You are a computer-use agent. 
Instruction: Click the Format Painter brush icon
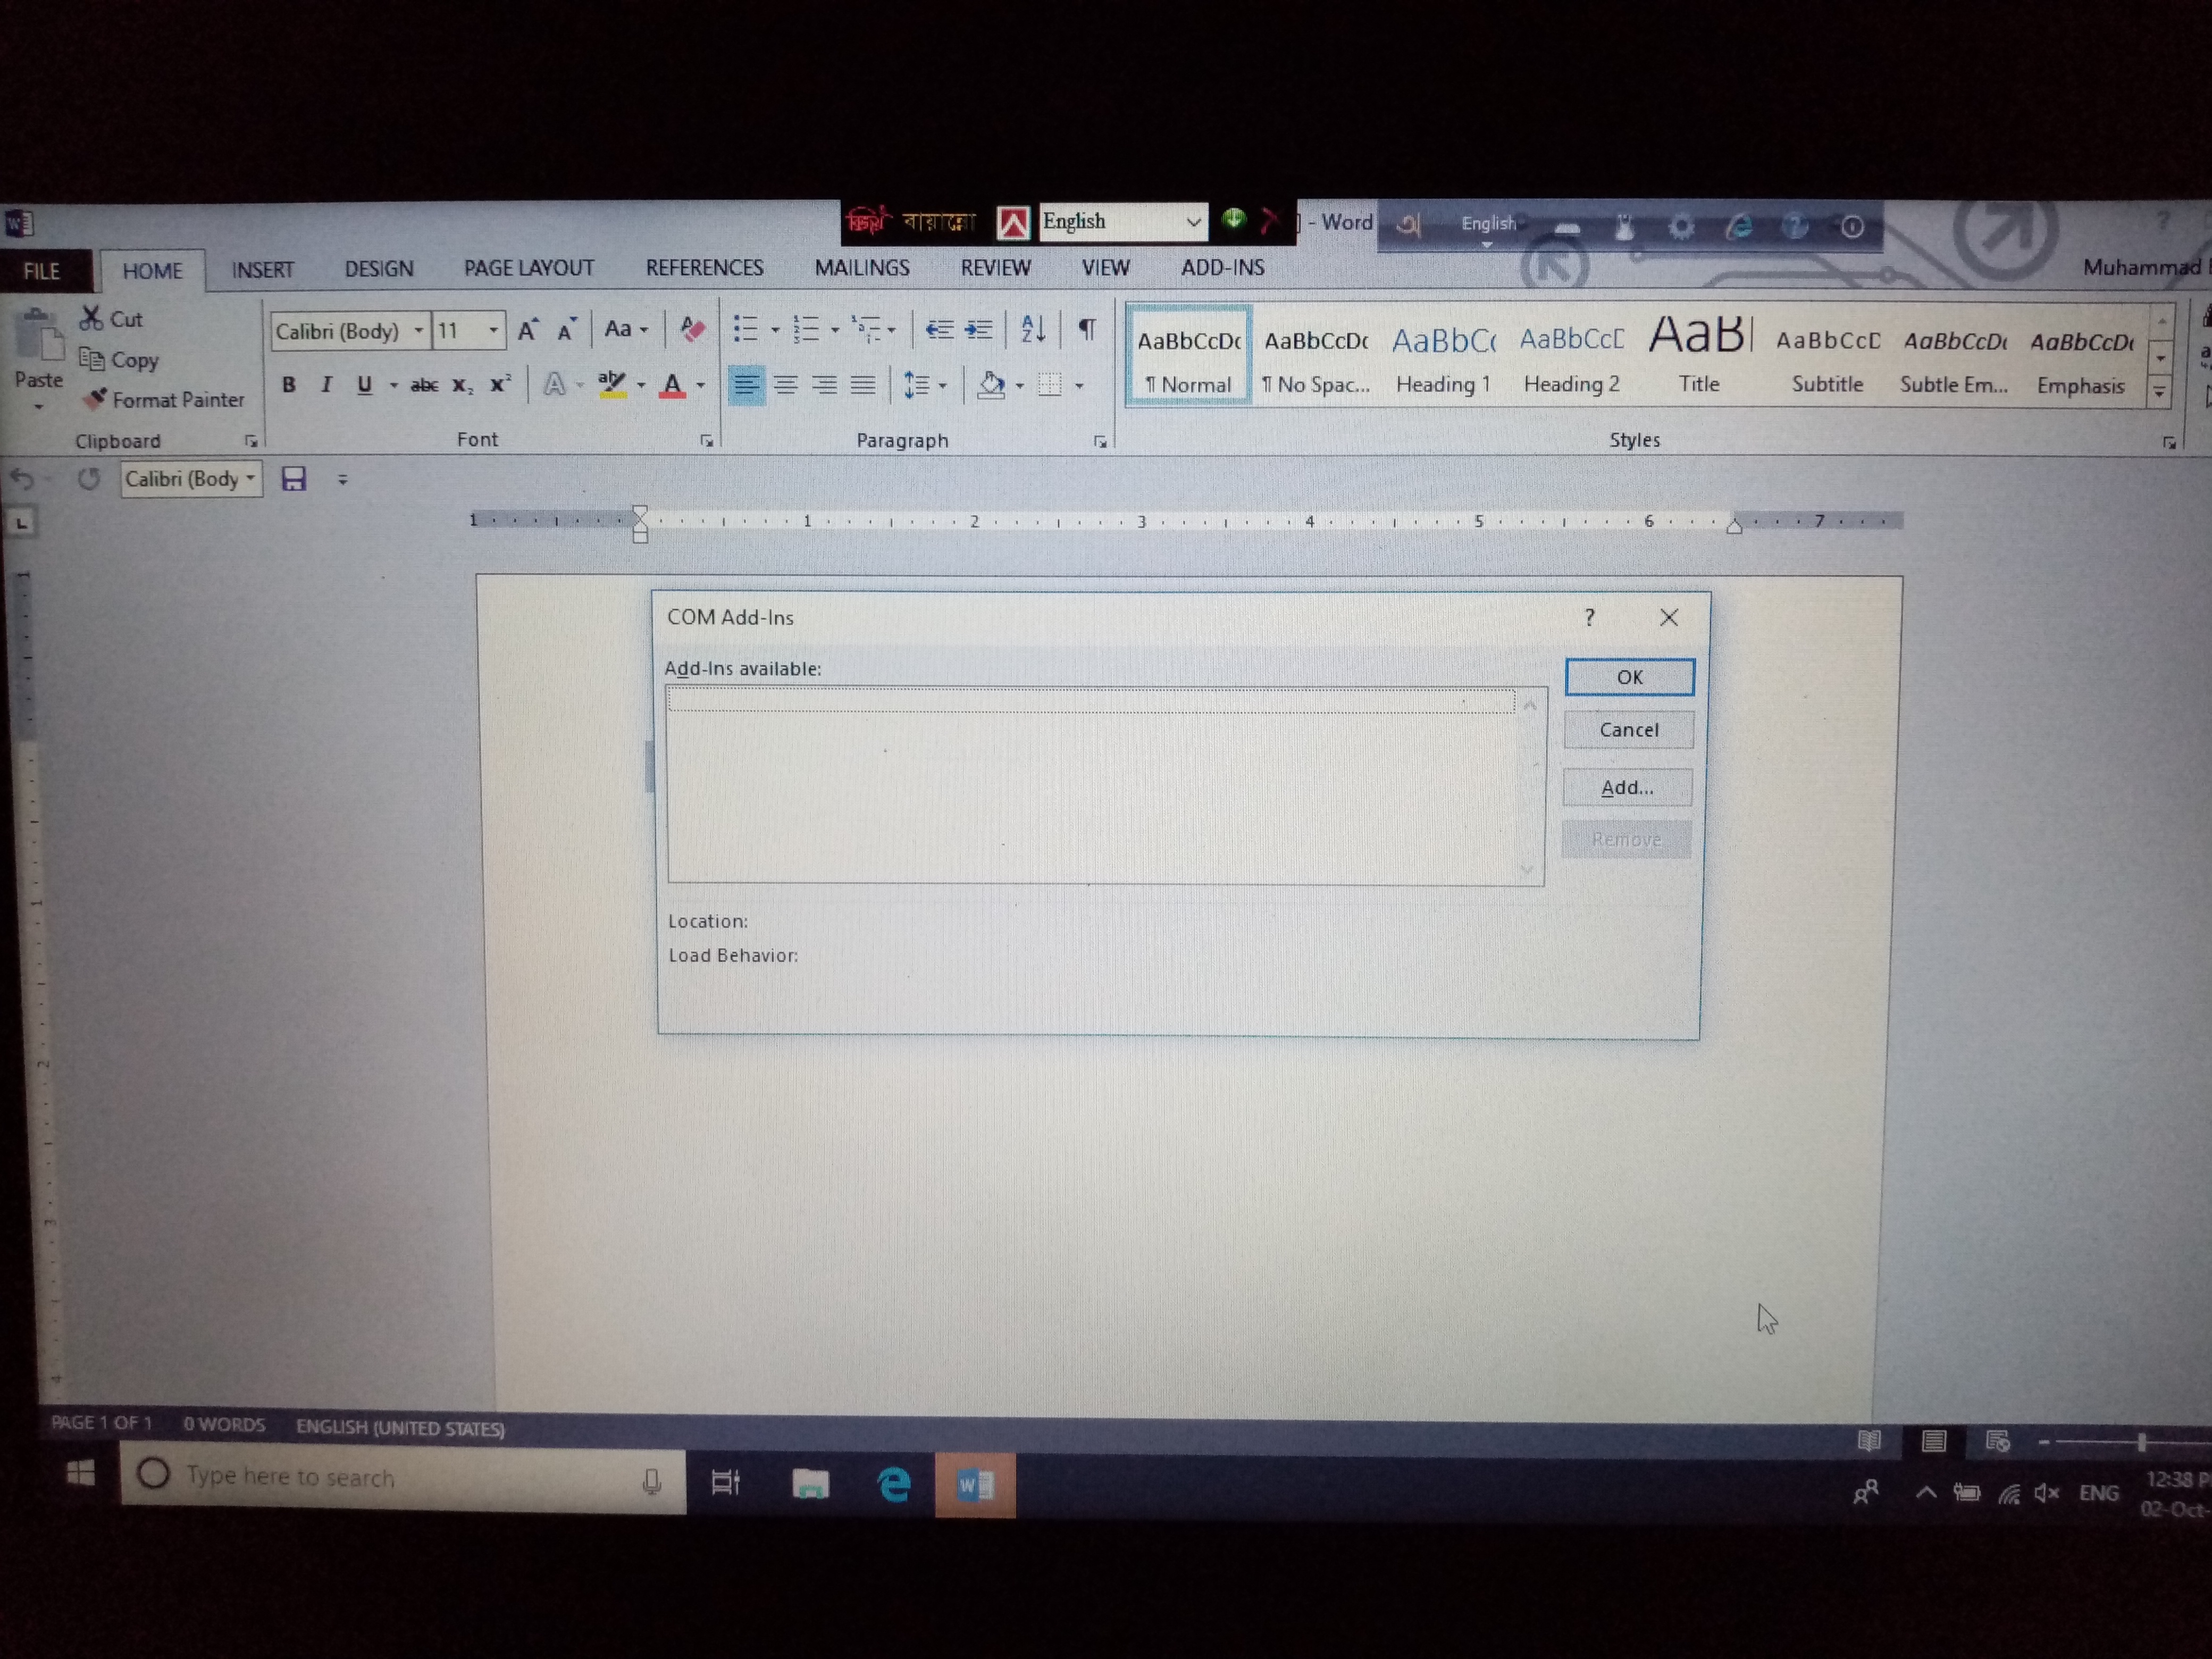click(x=95, y=400)
